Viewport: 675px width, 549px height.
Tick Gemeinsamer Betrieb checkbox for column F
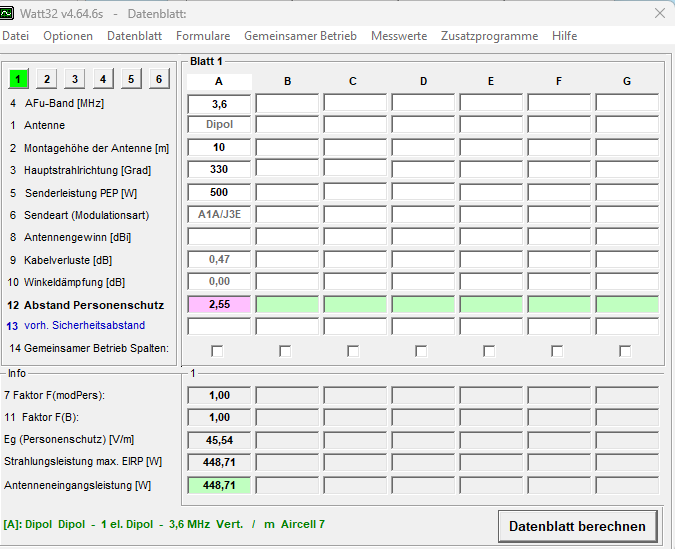557,351
